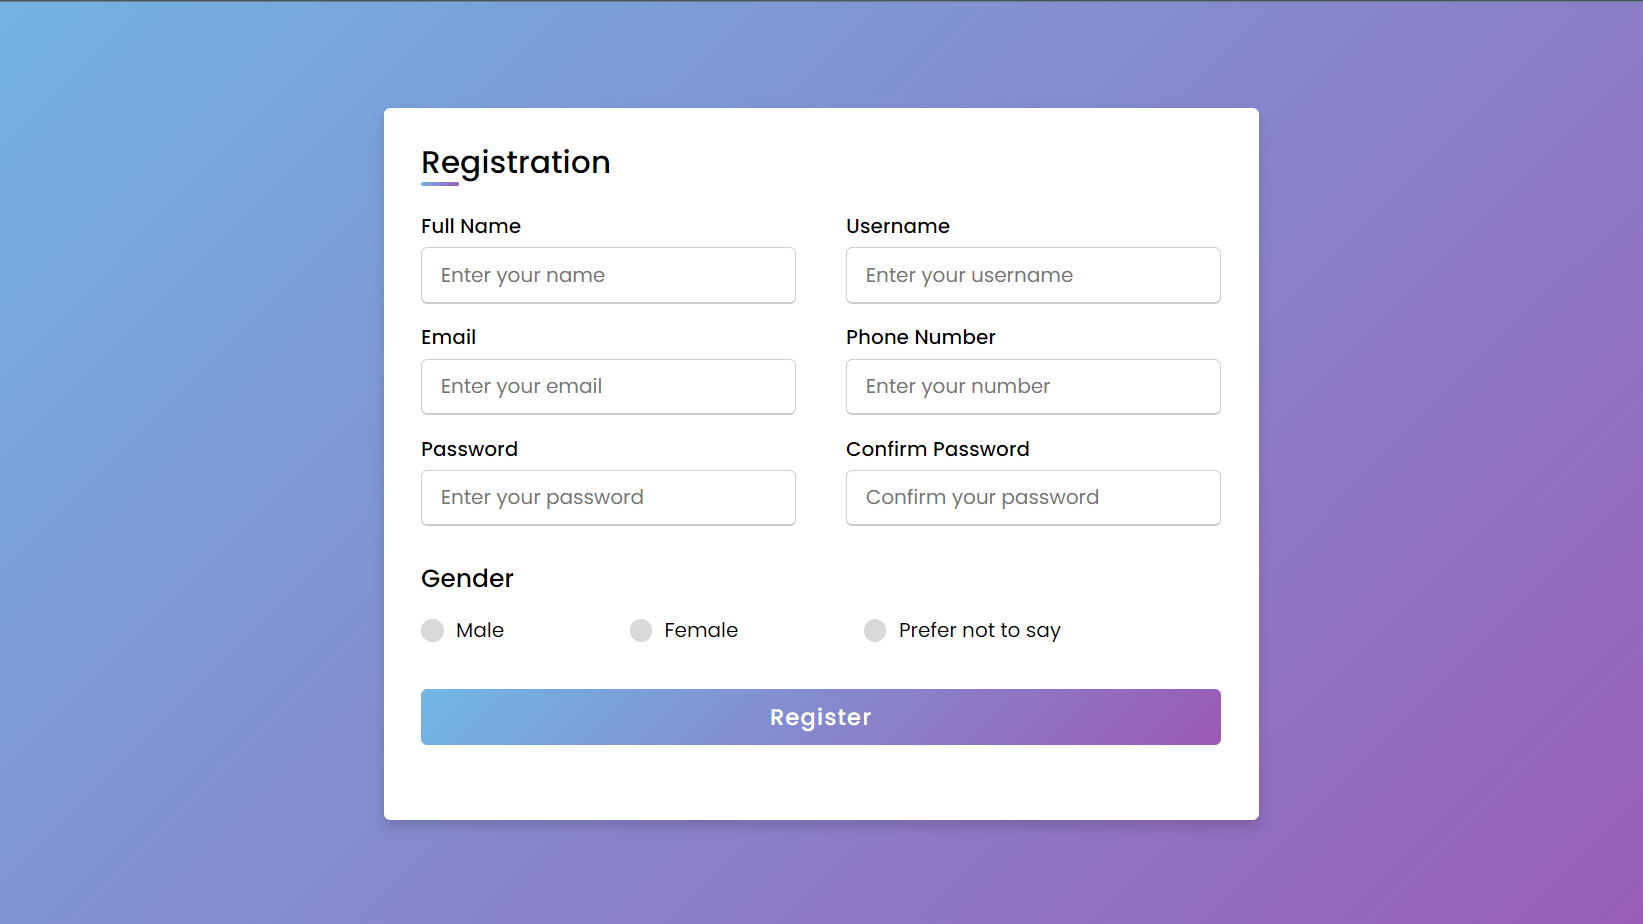Click the "Confirm Password" label
The width and height of the screenshot is (1643, 924).
coord(937,449)
